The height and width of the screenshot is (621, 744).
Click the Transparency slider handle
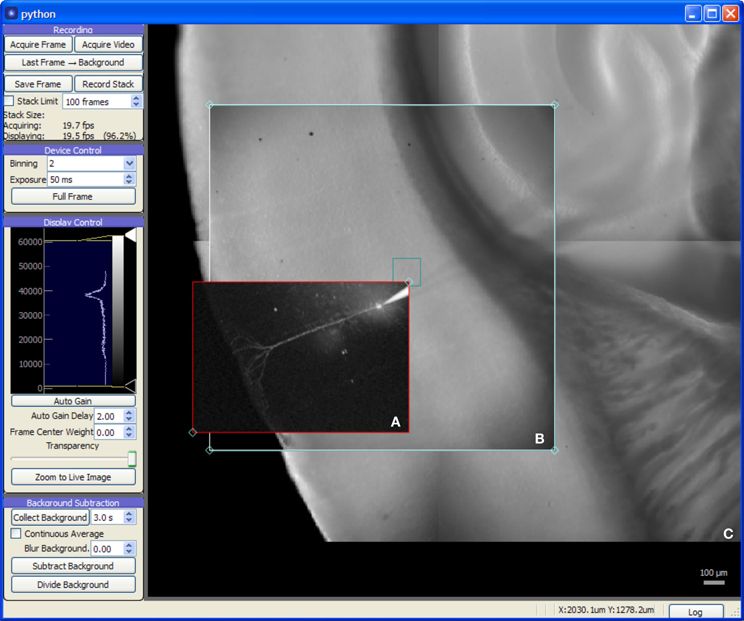(132, 459)
